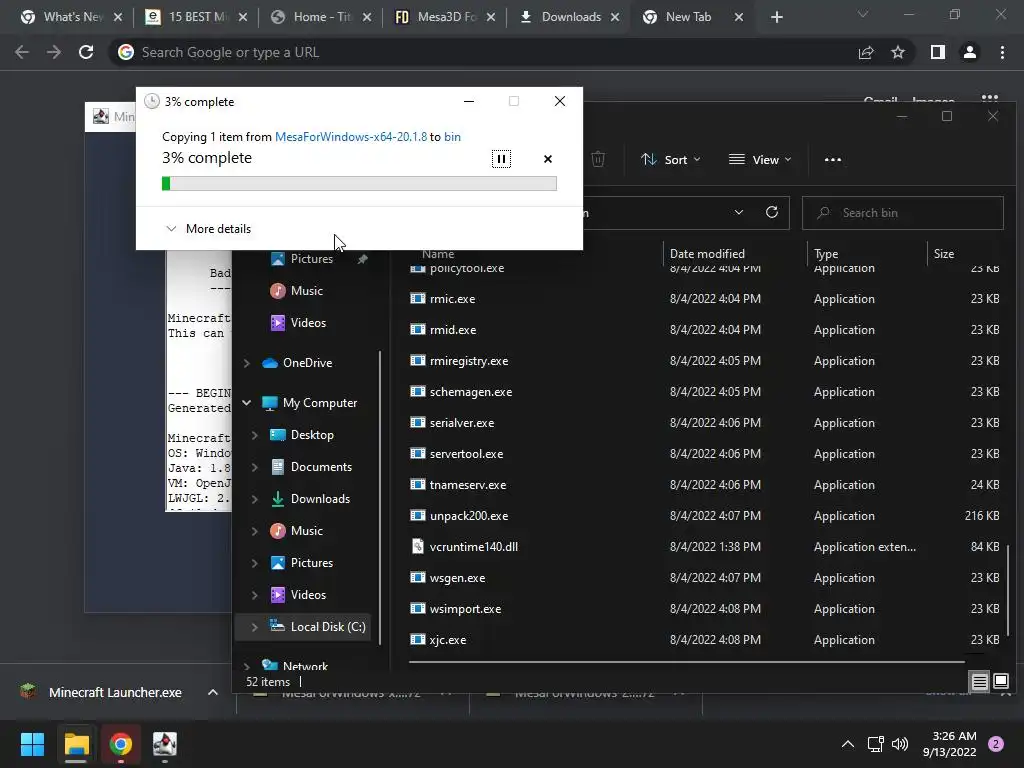Open Downloads folder in navigation pane
Screen dimensions: 1024x768
point(320,499)
